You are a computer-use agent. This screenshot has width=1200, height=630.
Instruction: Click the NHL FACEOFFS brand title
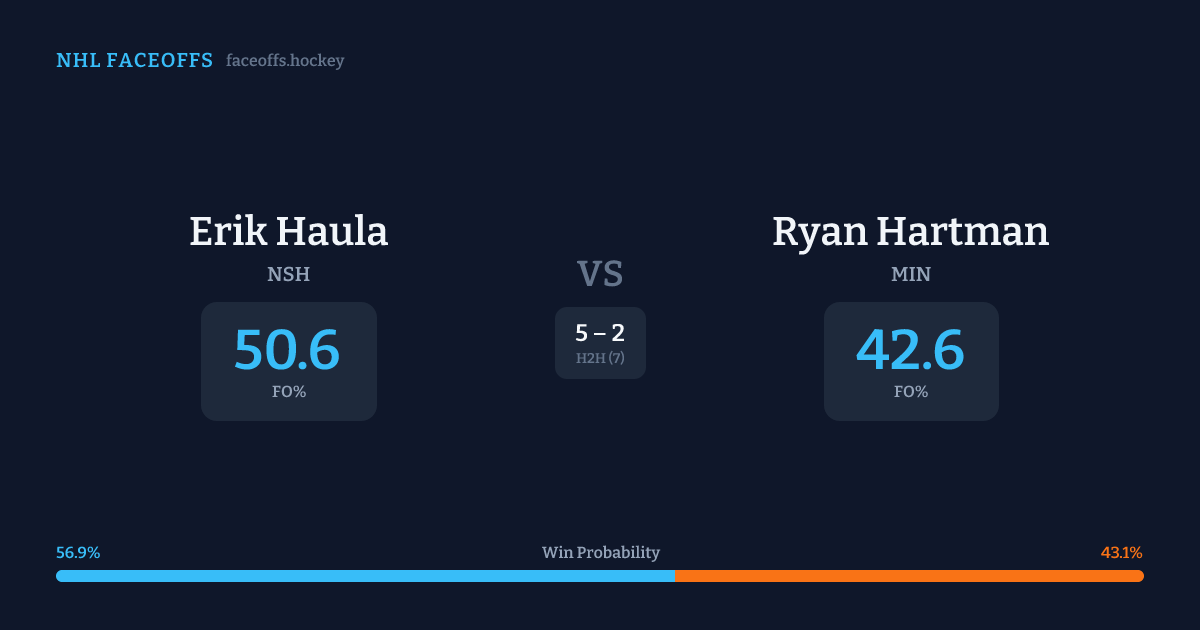(134, 61)
